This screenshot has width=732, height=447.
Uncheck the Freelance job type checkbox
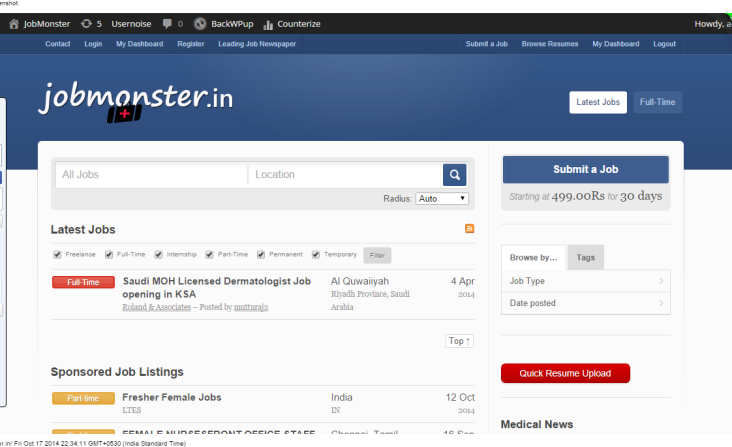(57, 255)
